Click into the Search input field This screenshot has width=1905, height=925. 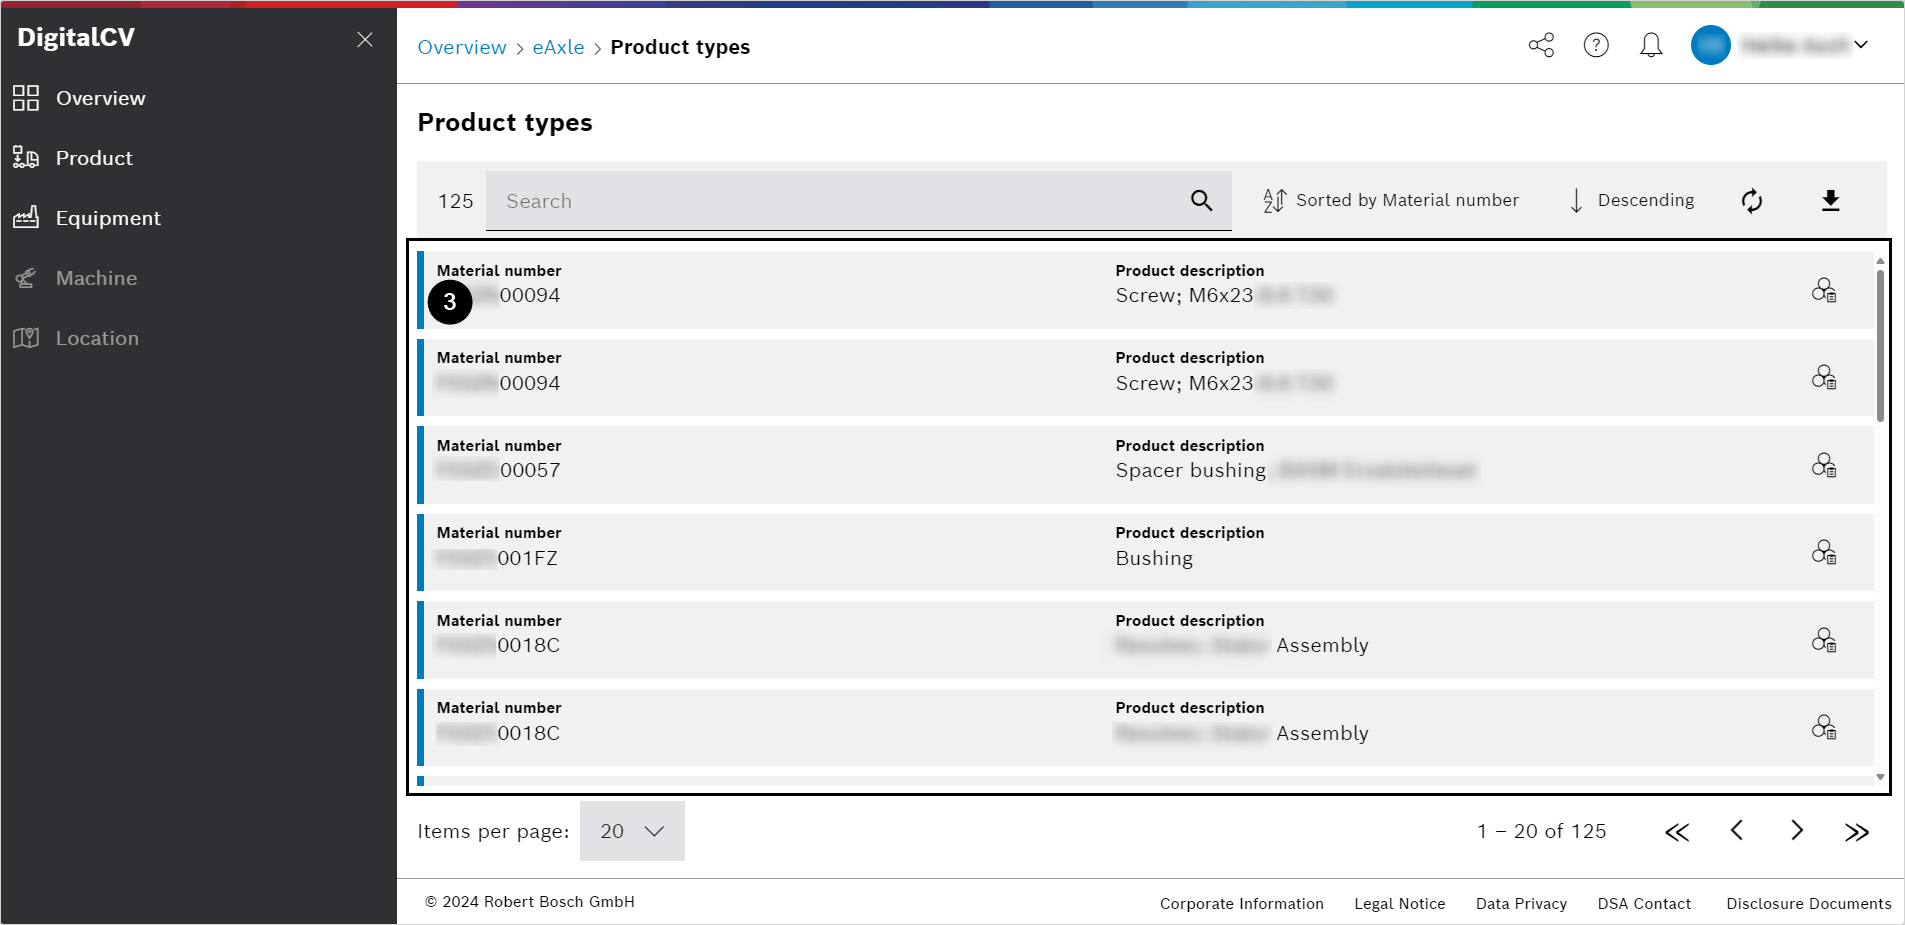835,201
